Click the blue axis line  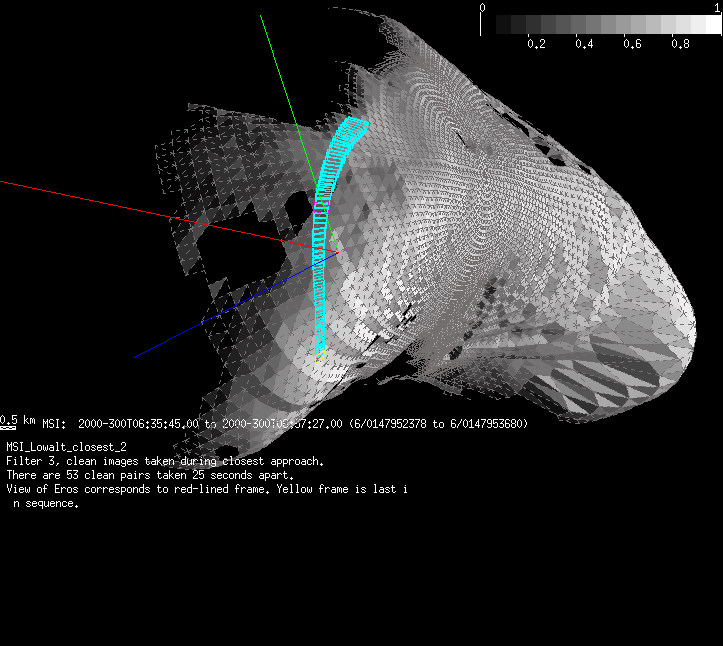click(235, 305)
